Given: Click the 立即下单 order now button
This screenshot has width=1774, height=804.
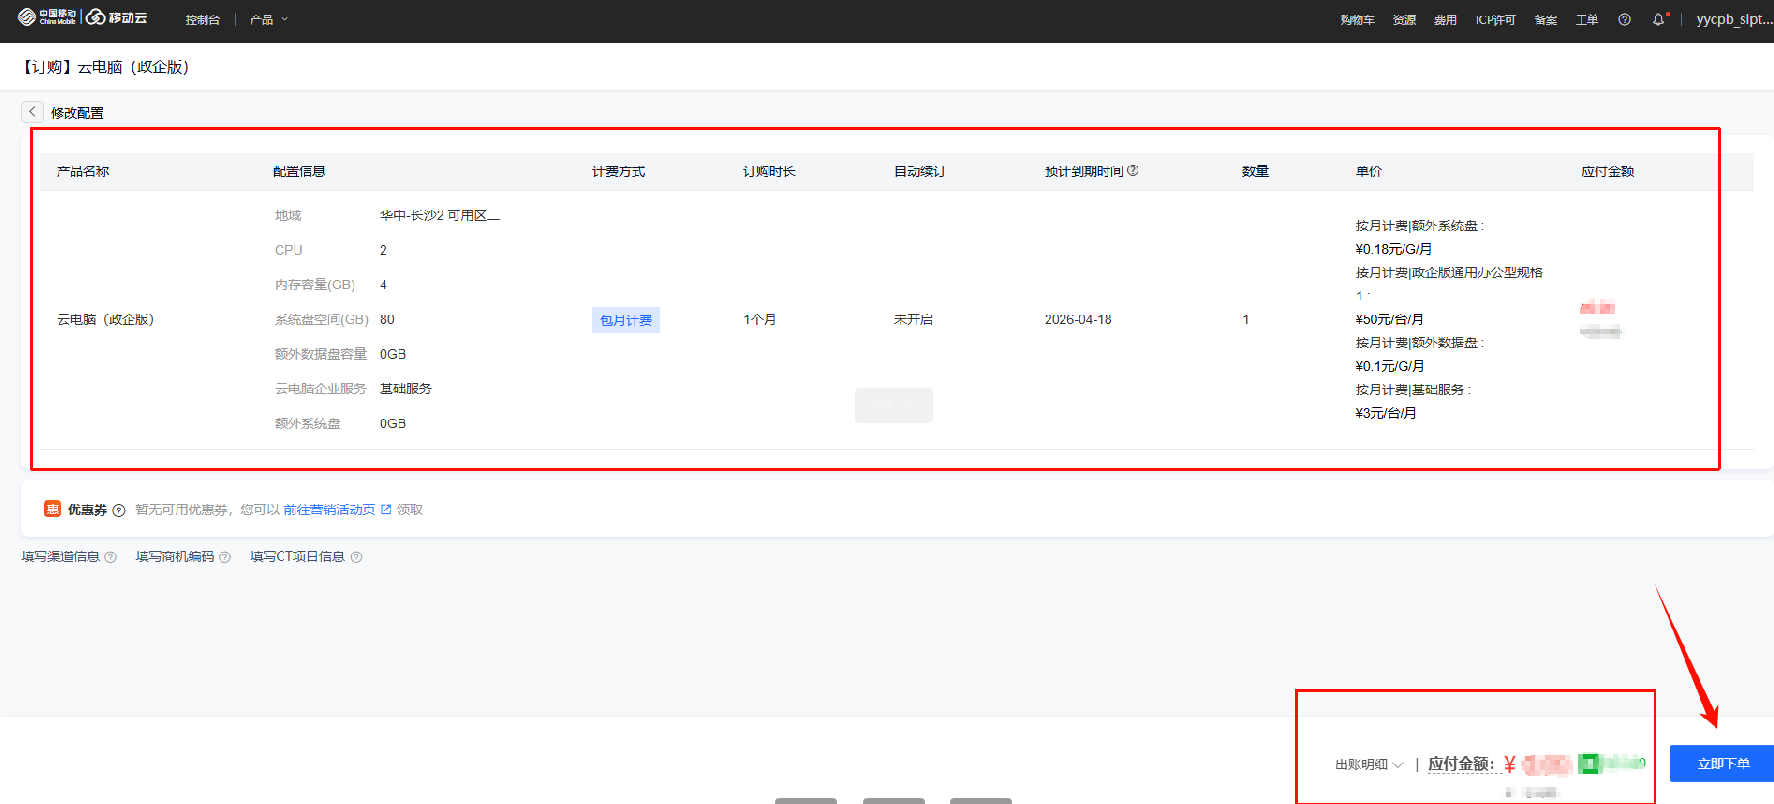Looking at the screenshot, I should 1722,763.
